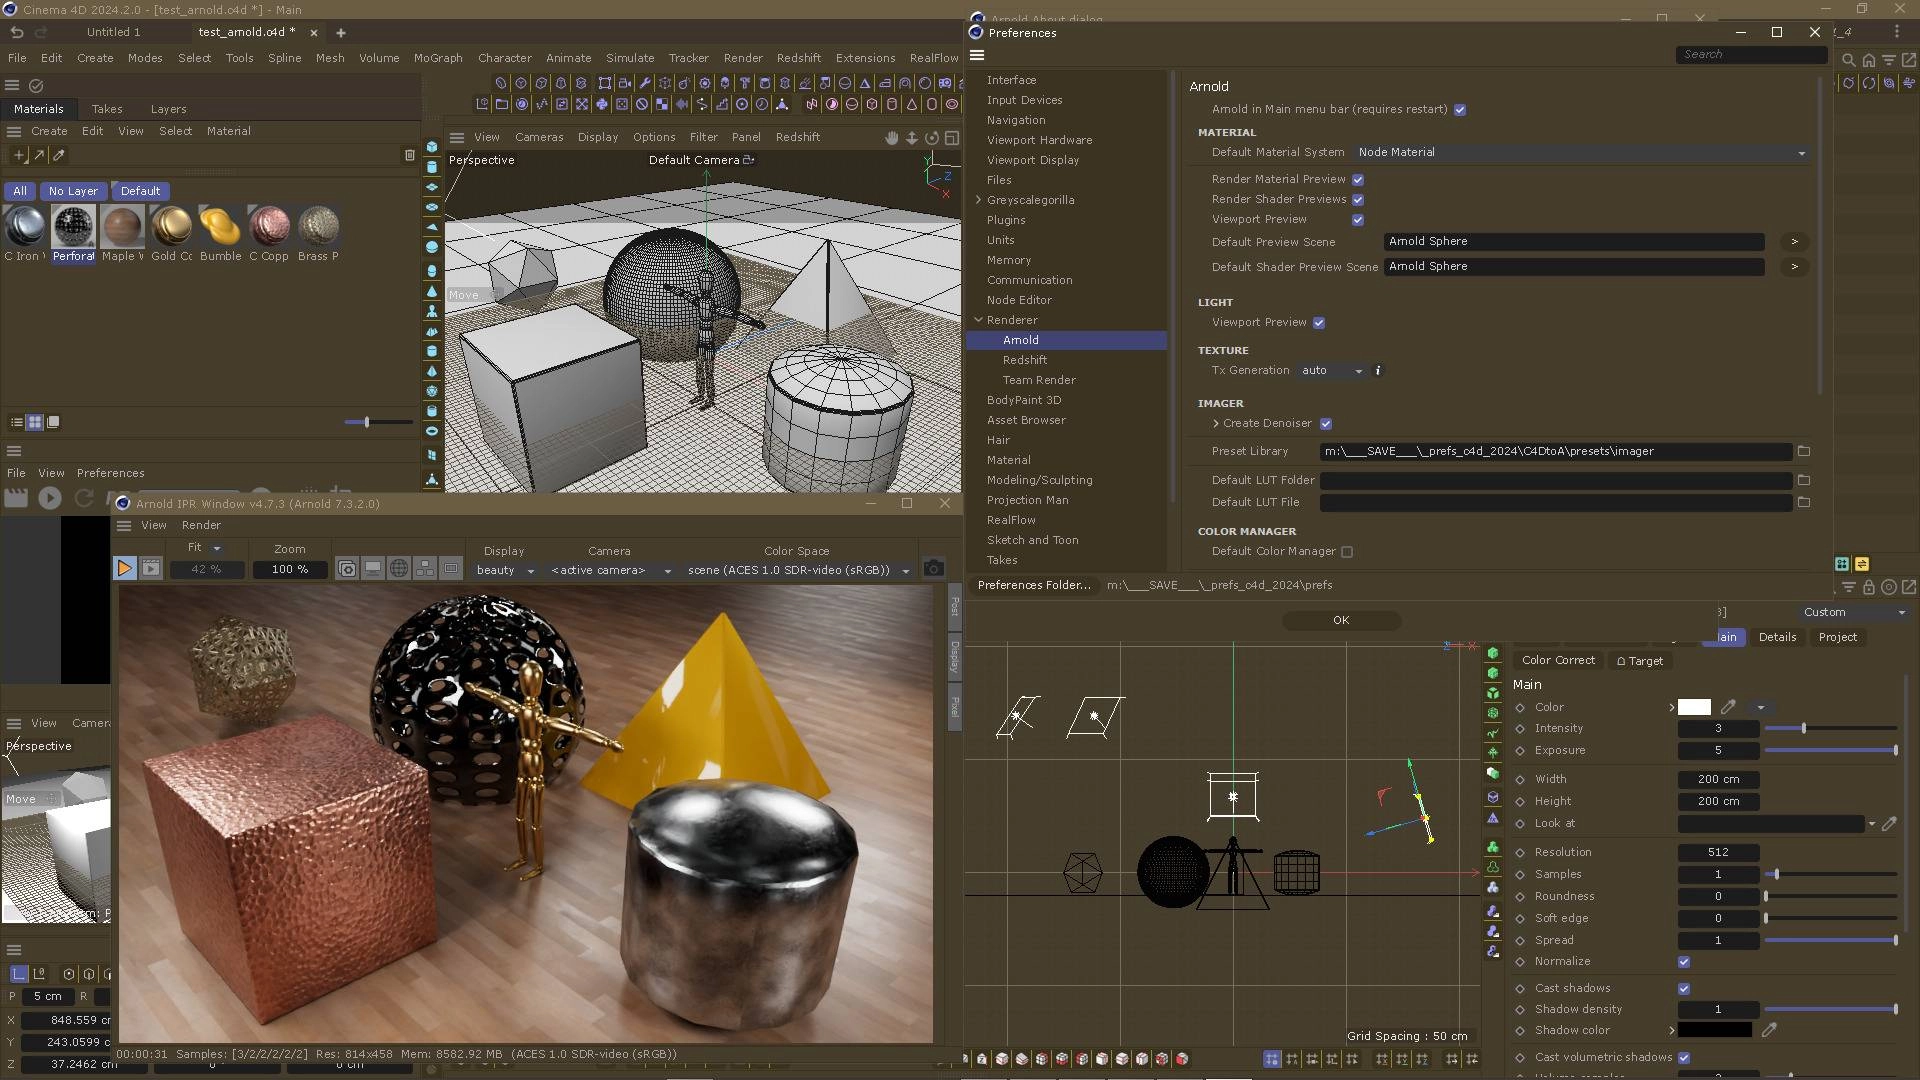
Task: Open the MoGraph menu
Action: pyautogui.click(x=438, y=58)
